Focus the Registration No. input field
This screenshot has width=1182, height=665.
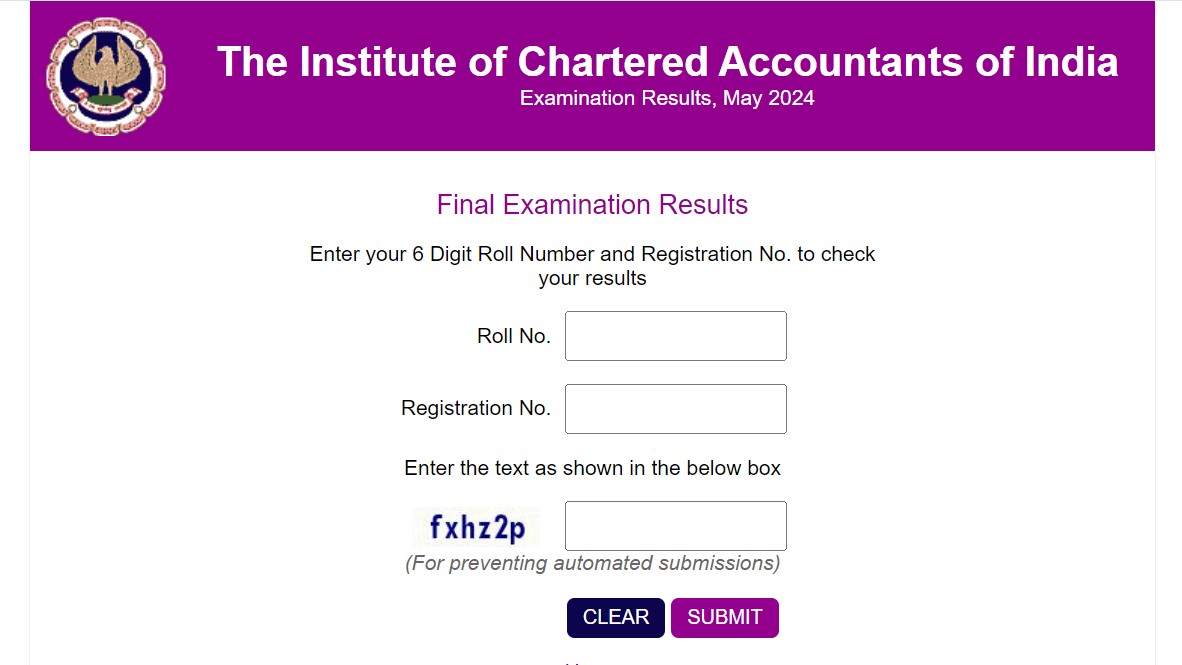pos(675,409)
